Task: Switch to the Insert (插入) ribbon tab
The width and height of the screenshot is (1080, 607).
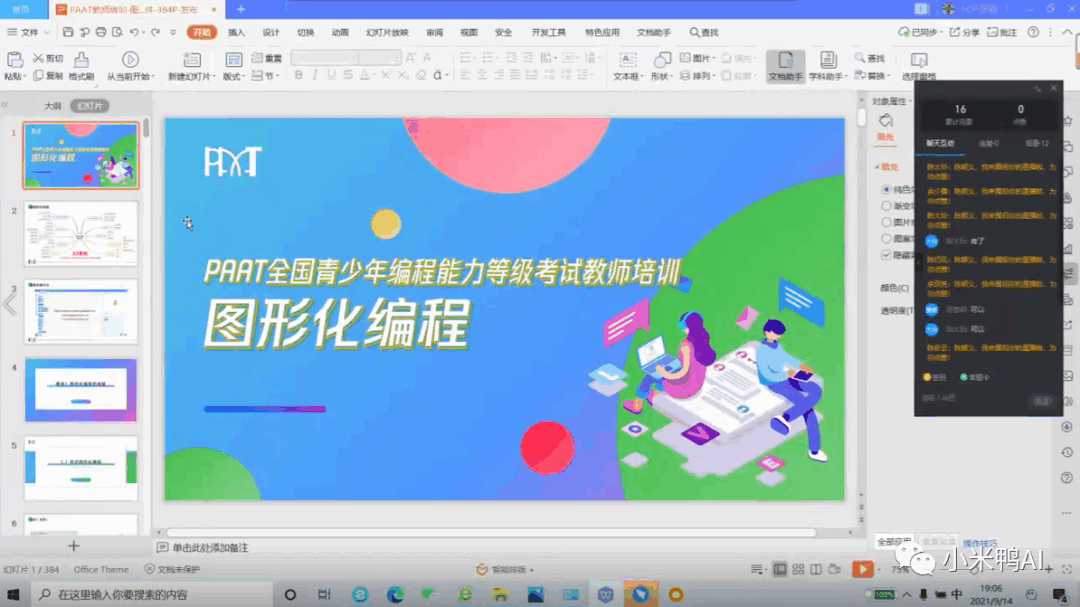Action: pos(236,32)
